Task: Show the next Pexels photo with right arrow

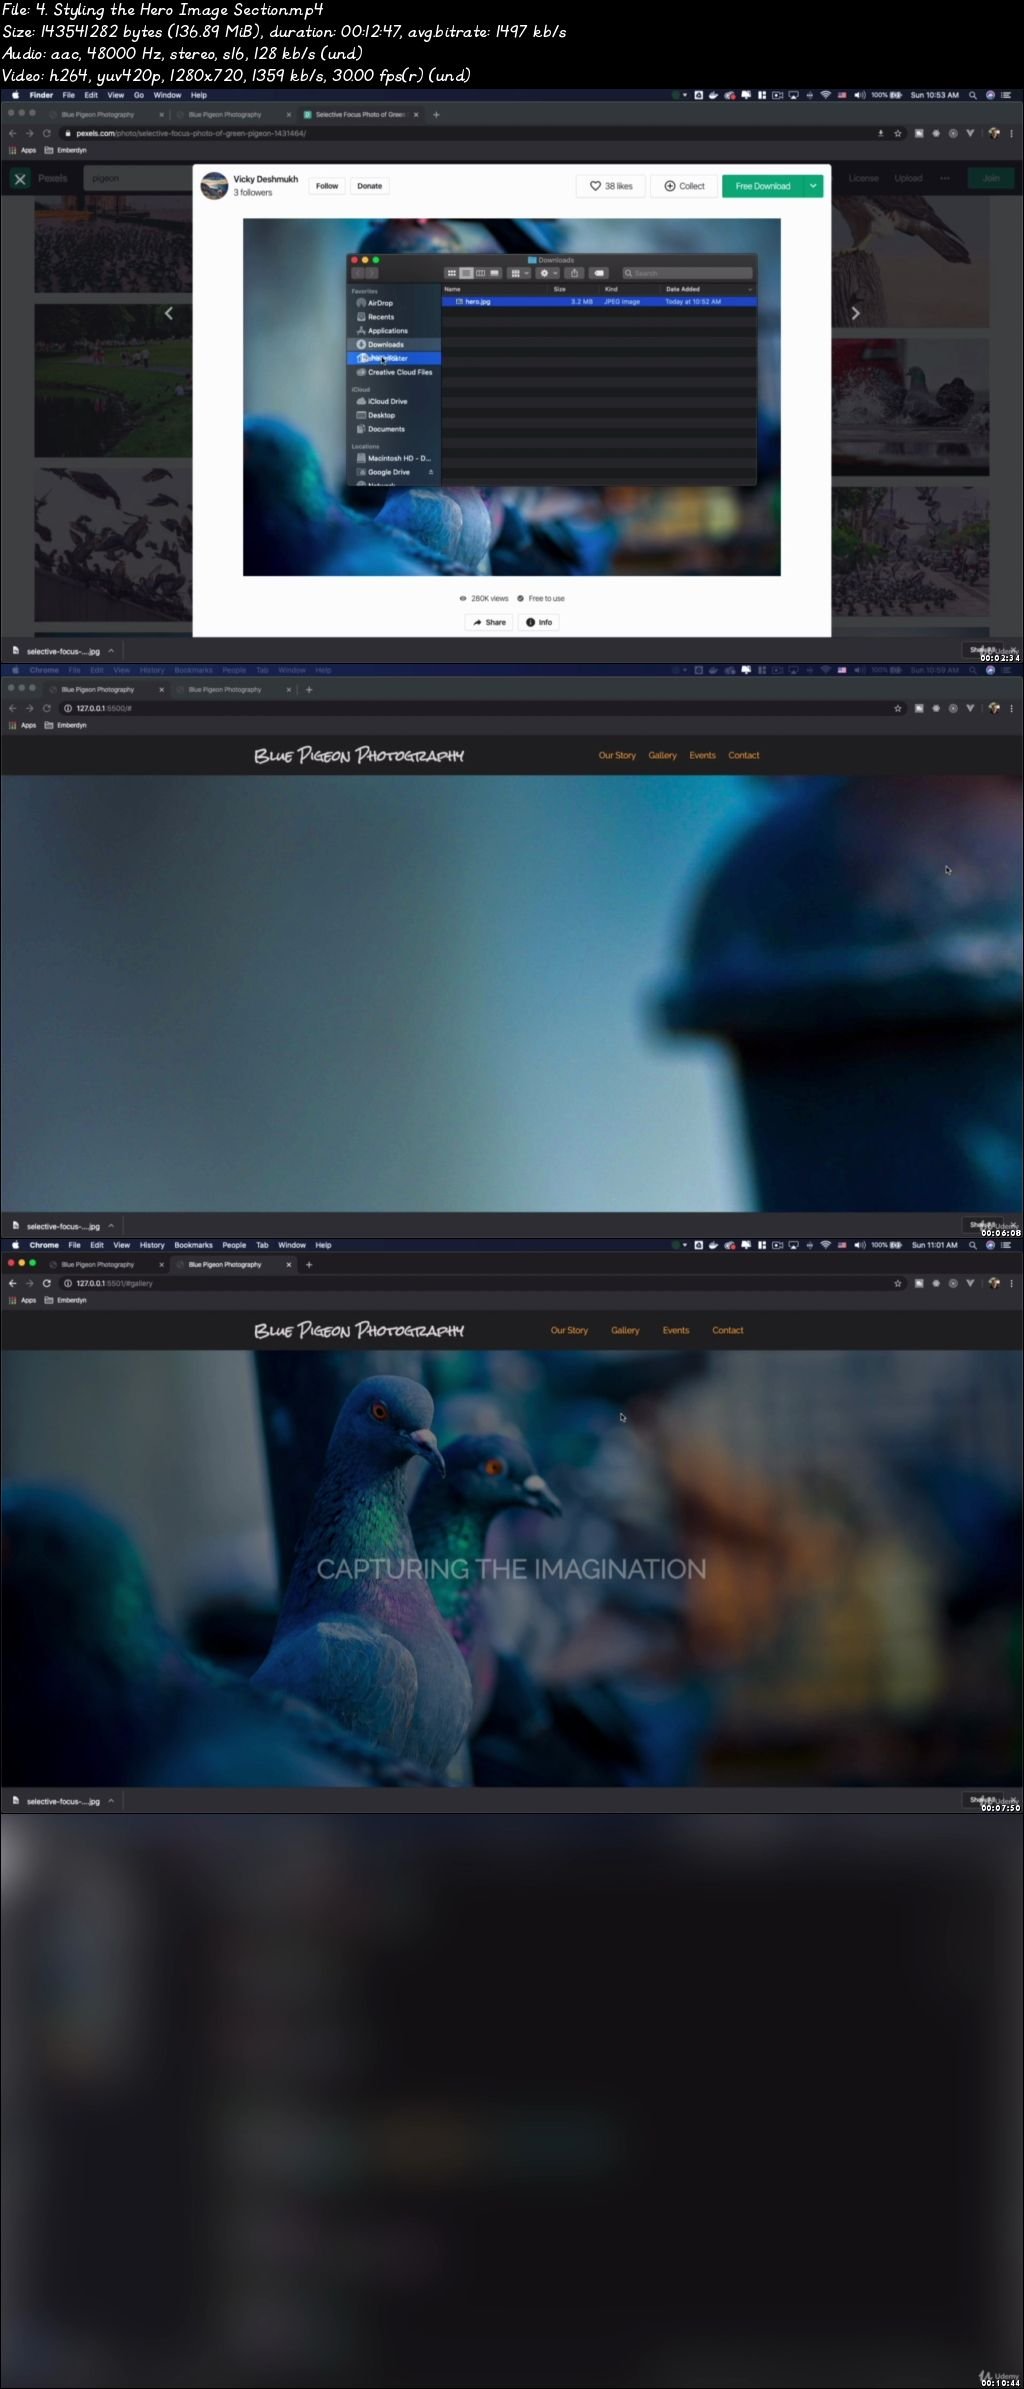Action: [x=855, y=313]
